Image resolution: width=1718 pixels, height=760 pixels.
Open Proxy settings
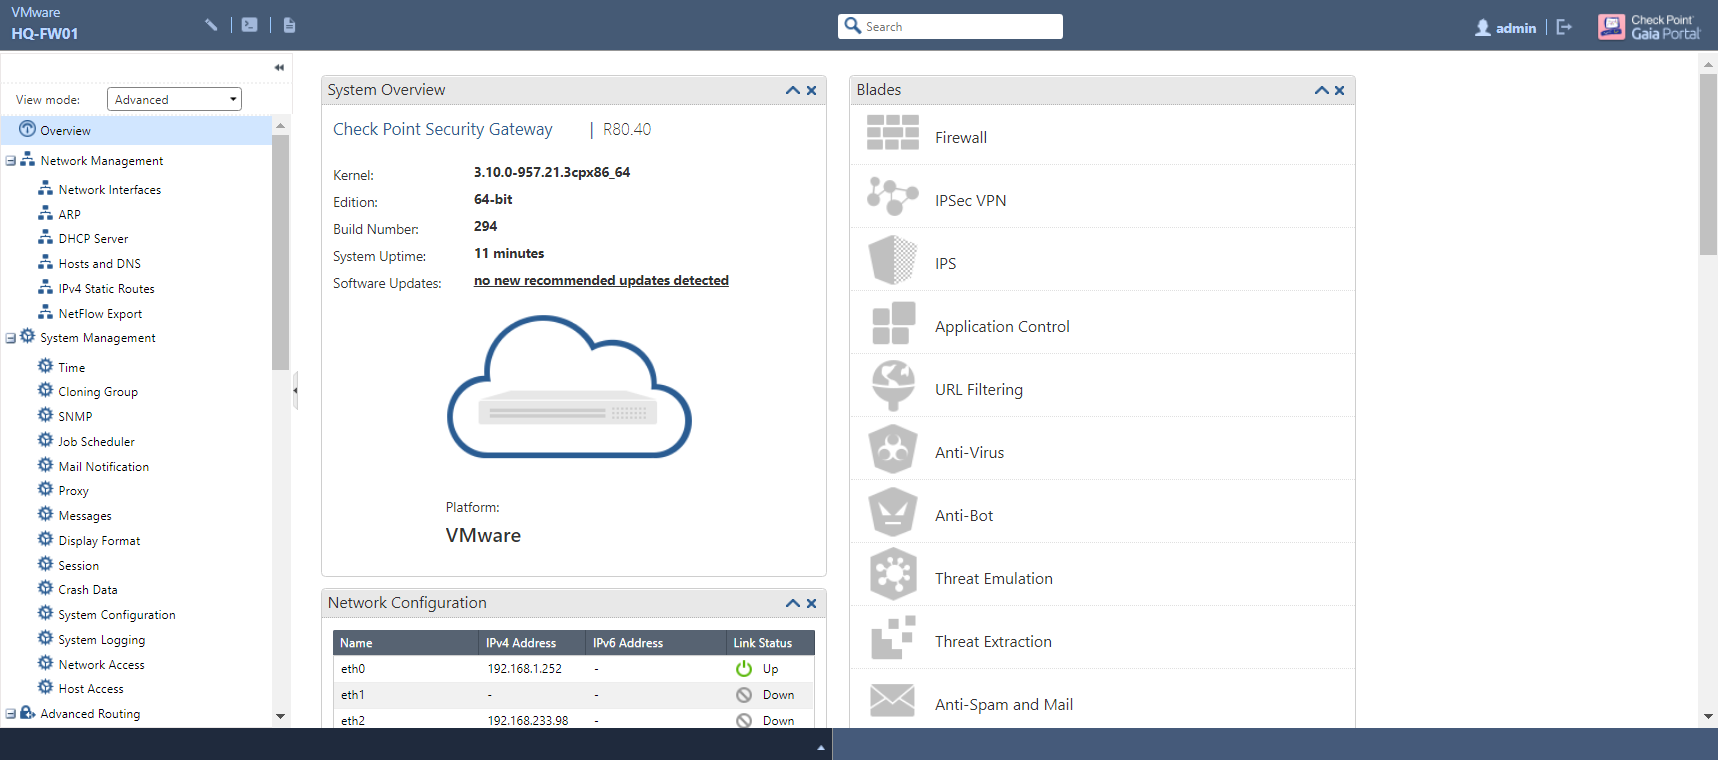pos(73,491)
